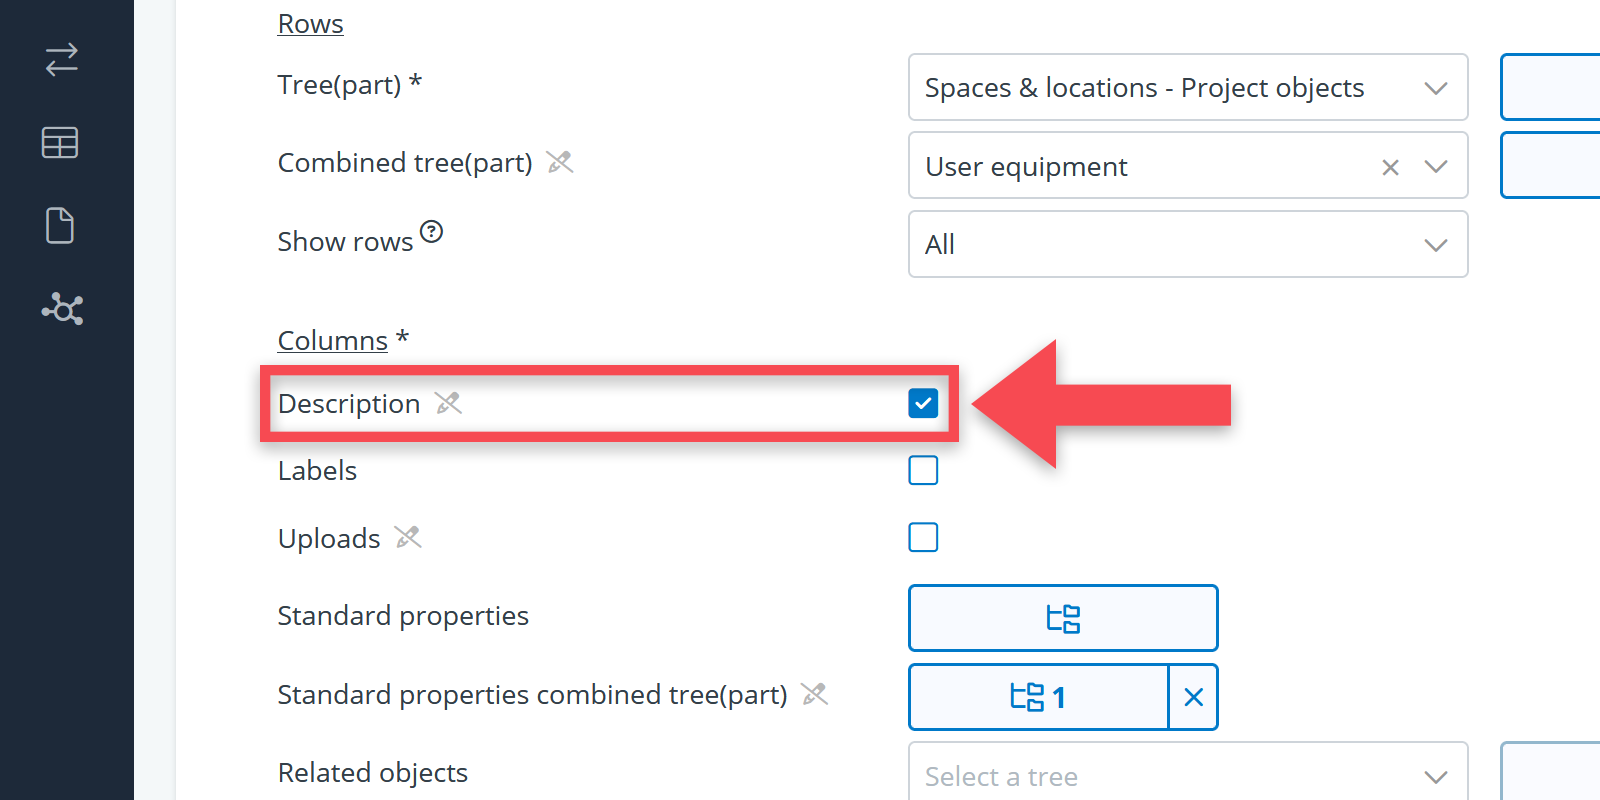The image size is (1600, 800).
Task: Tick the Uploads checkbox
Action: pos(923,537)
